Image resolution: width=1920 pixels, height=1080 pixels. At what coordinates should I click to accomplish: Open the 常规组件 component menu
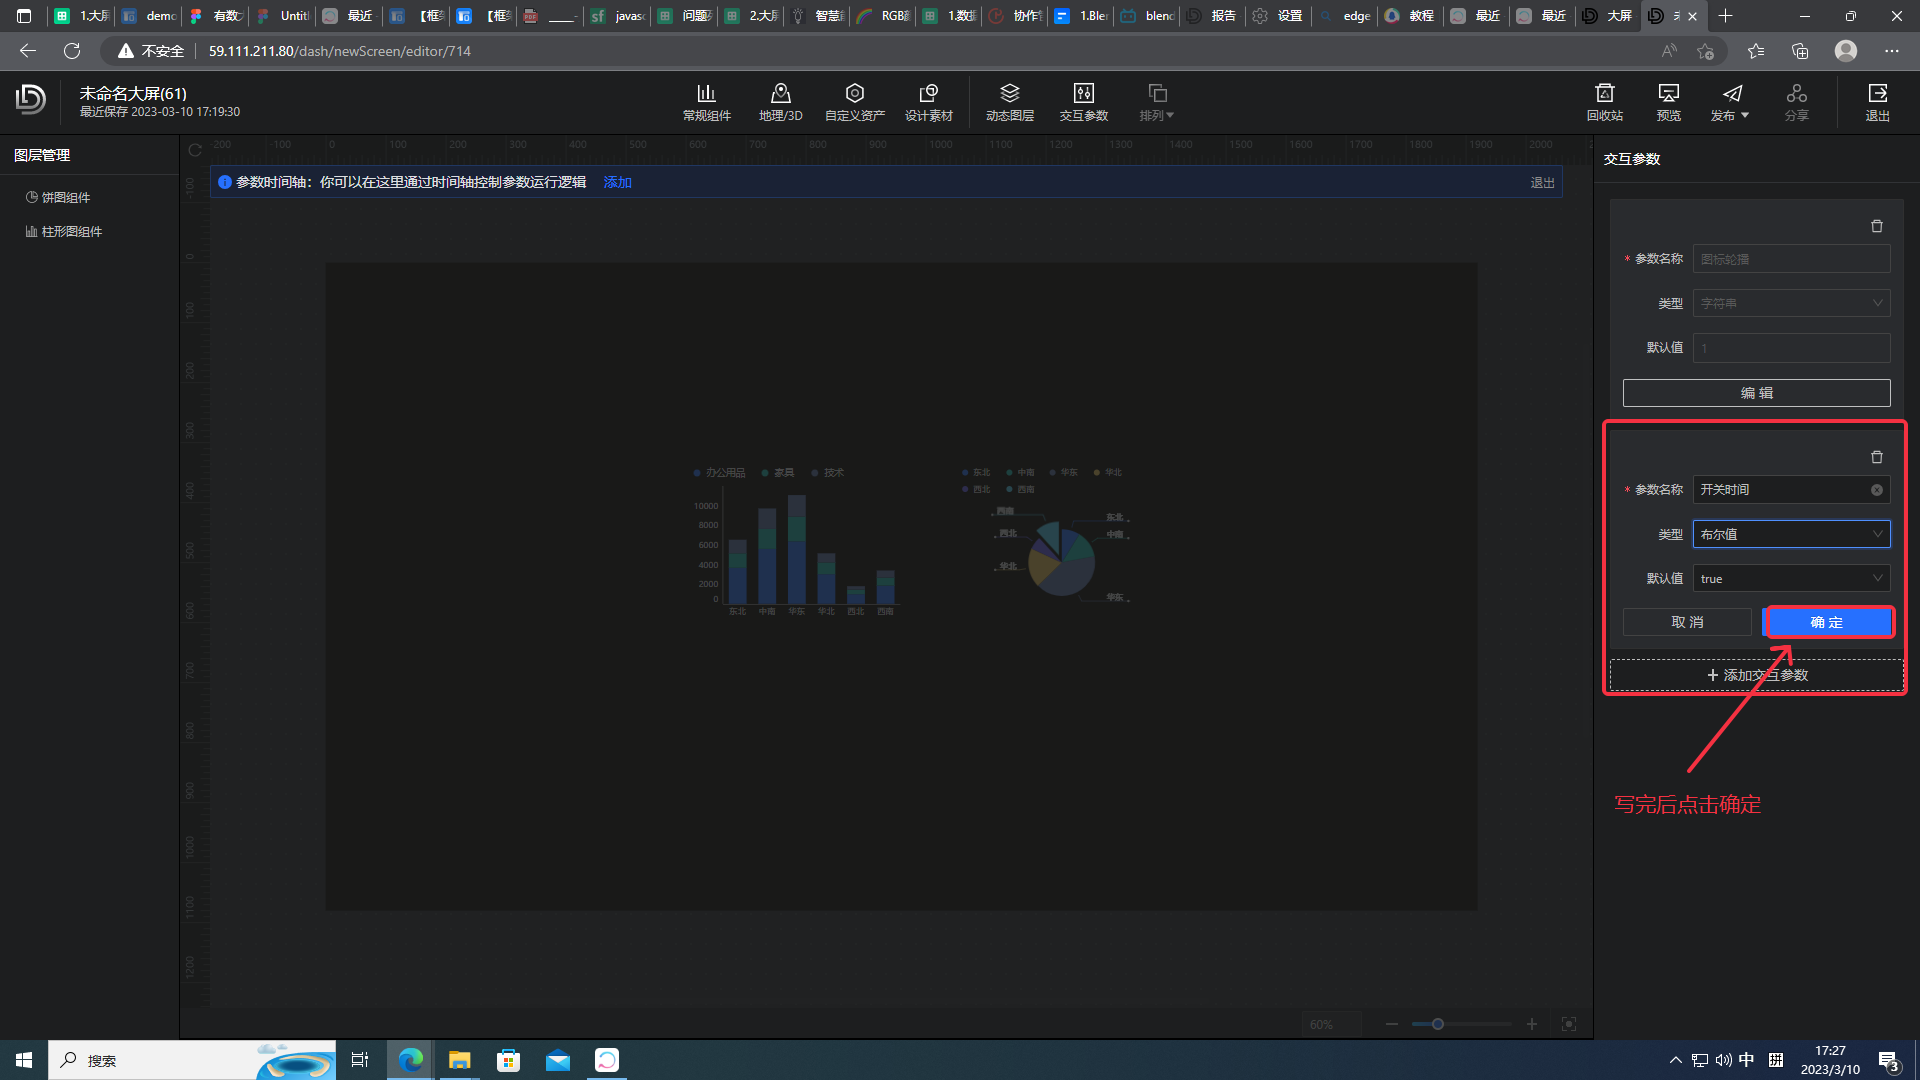pyautogui.click(x=706, y=103)
